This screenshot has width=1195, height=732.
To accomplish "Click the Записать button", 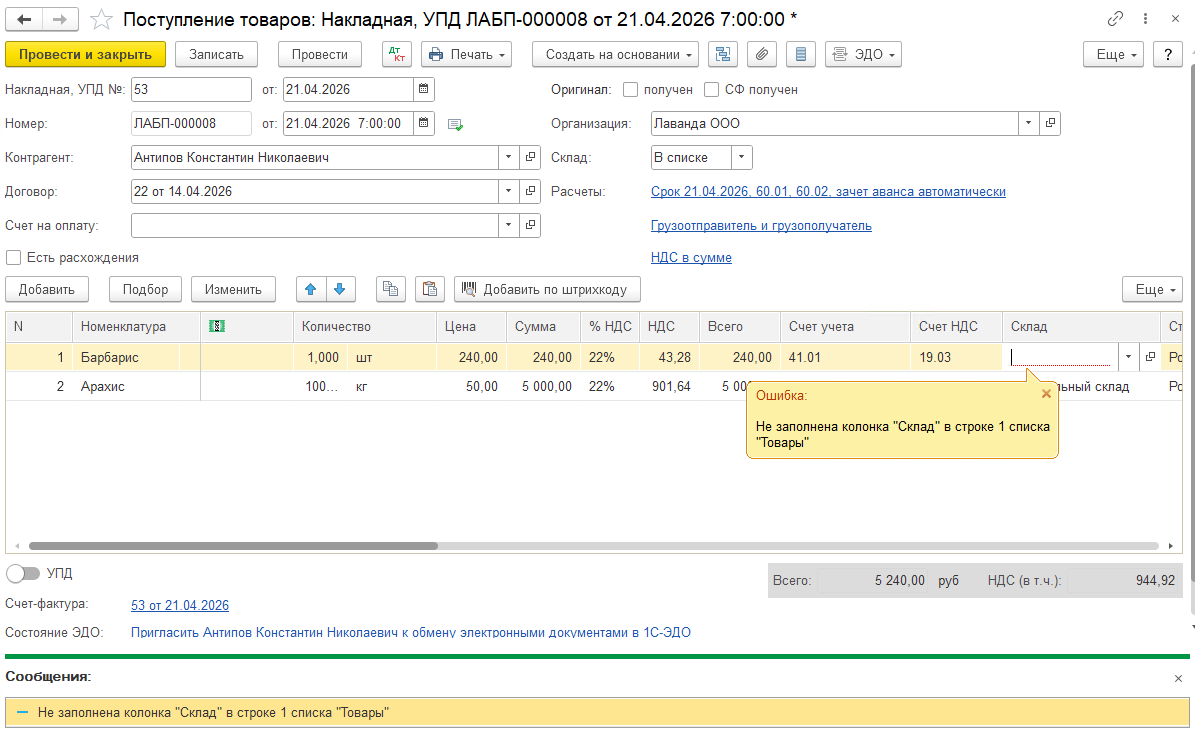I will tap(216, 54).
